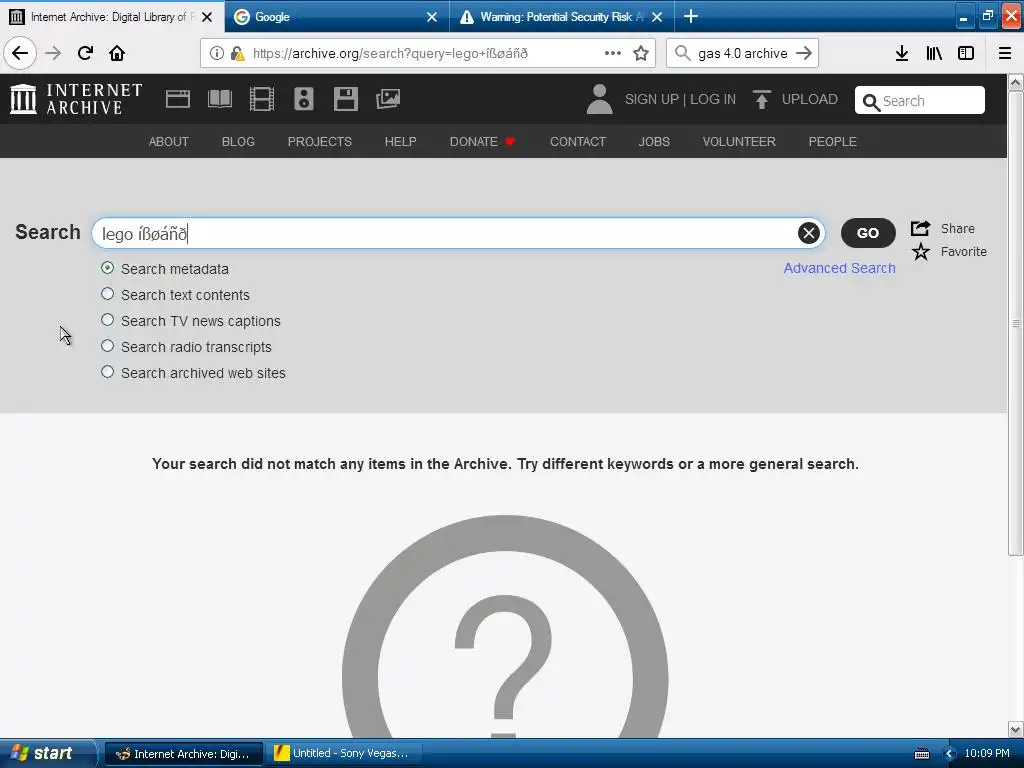Click the upload arrow icon

761,99
